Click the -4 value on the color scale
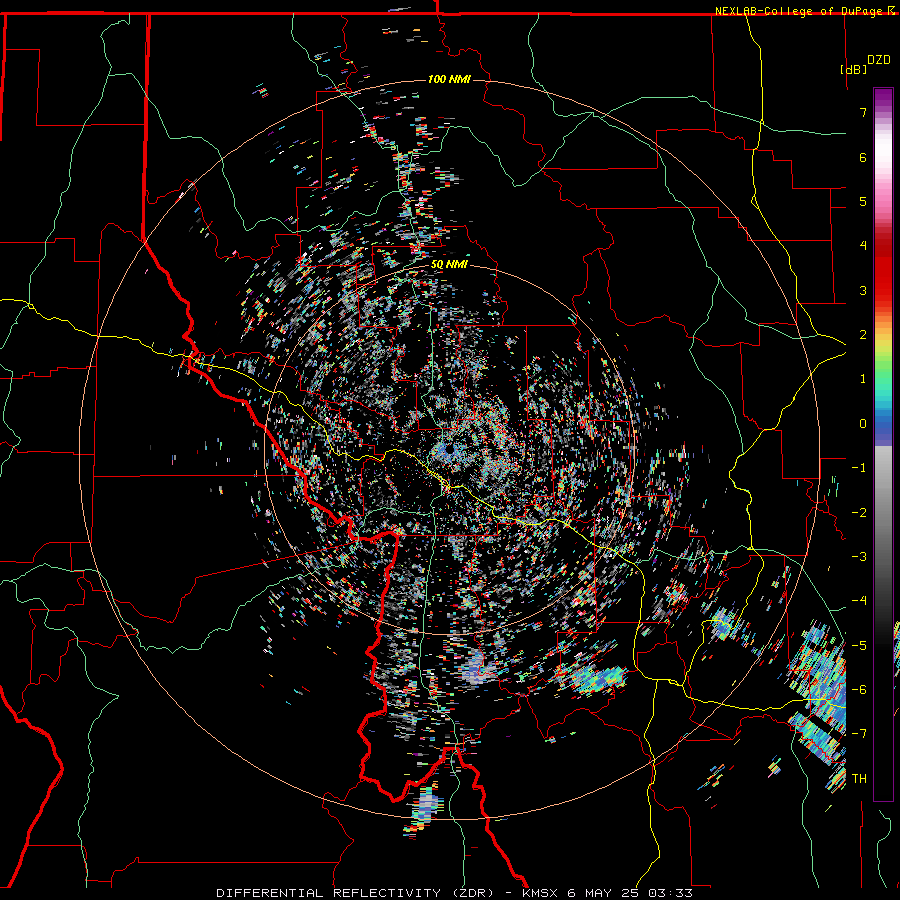This screenshot has height=900, width=900. coord(859,601)
